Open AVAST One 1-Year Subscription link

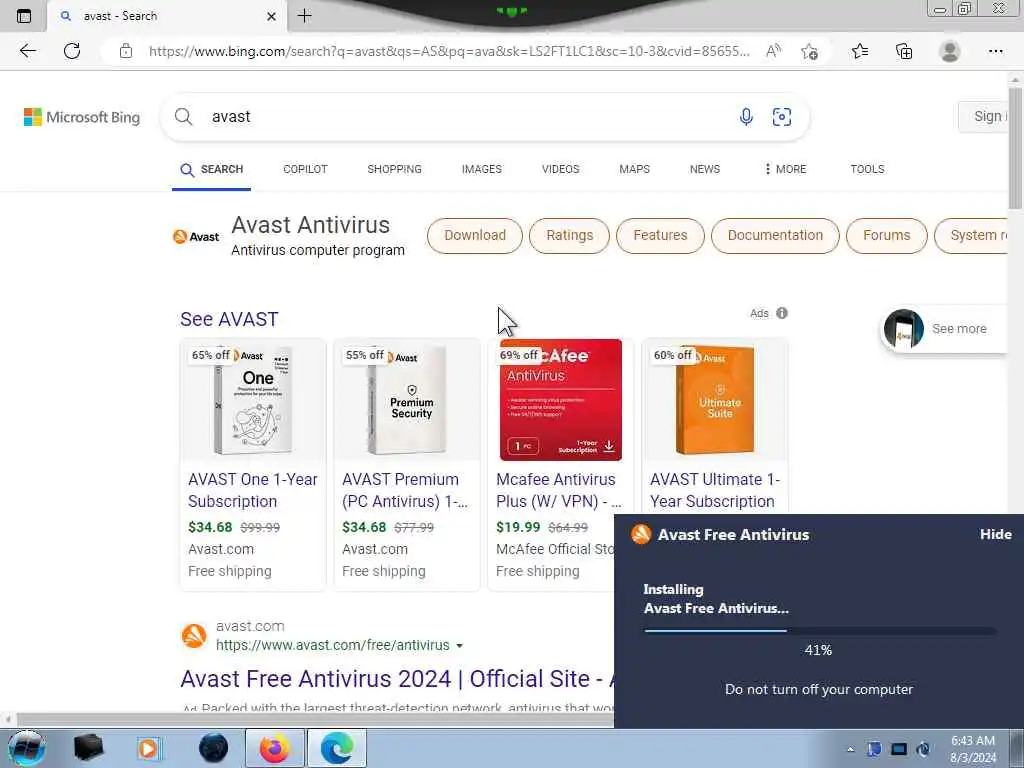click(x=253, y=490)
